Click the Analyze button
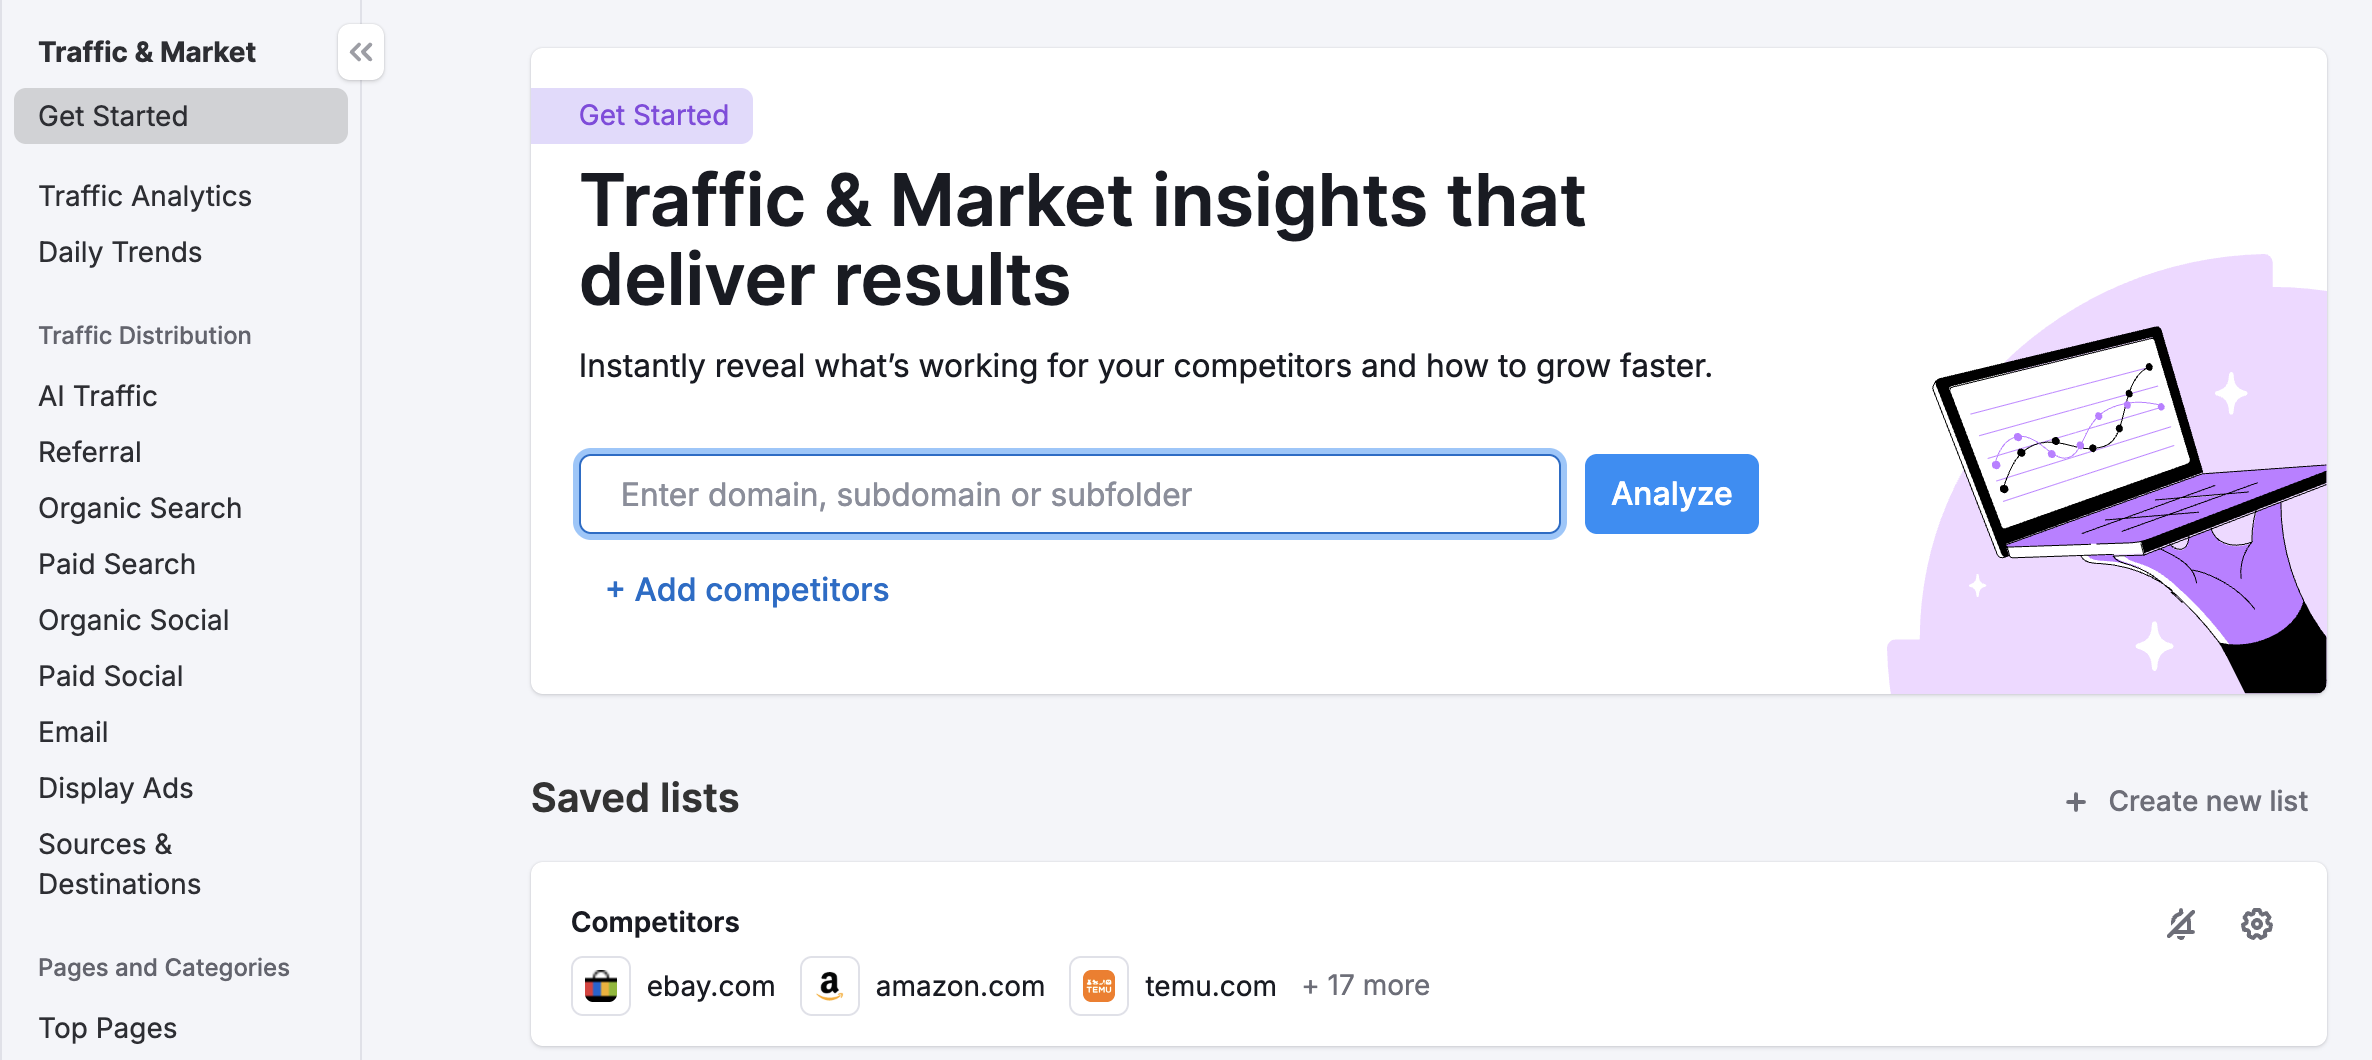The image size is (2372, 1060). click(1671, 493)
